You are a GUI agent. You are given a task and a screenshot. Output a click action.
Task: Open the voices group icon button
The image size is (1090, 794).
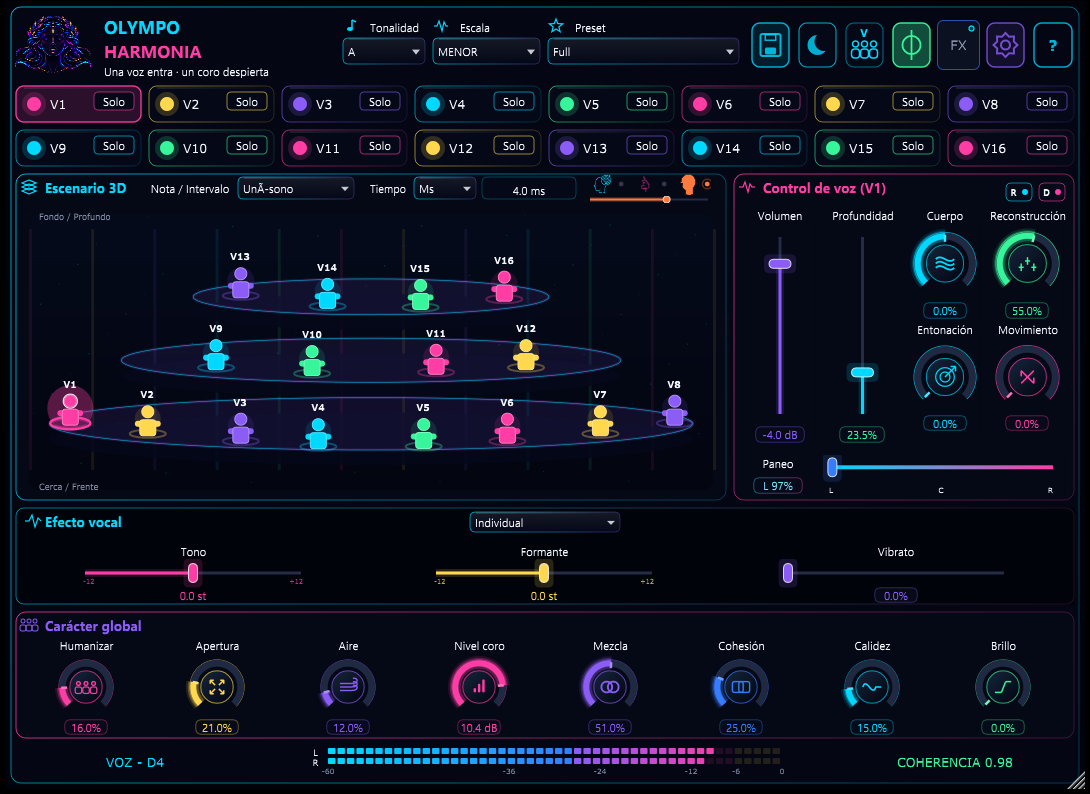point(864,45)
